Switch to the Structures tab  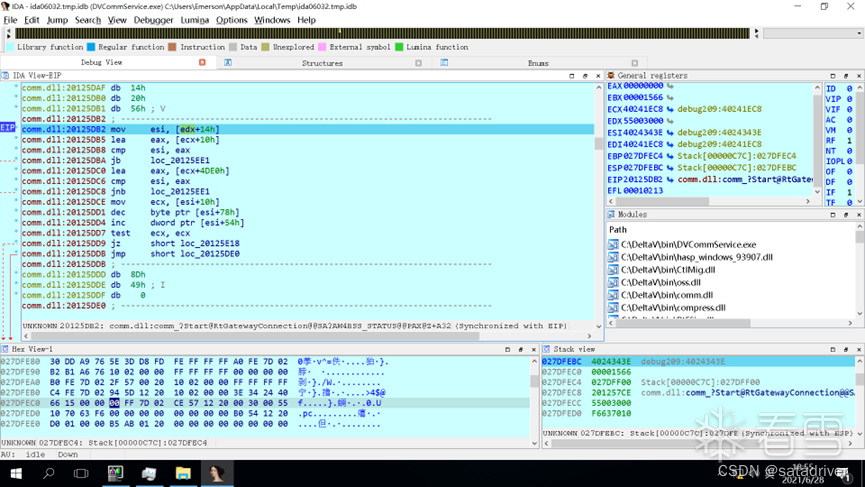click(x=322, y=63)
